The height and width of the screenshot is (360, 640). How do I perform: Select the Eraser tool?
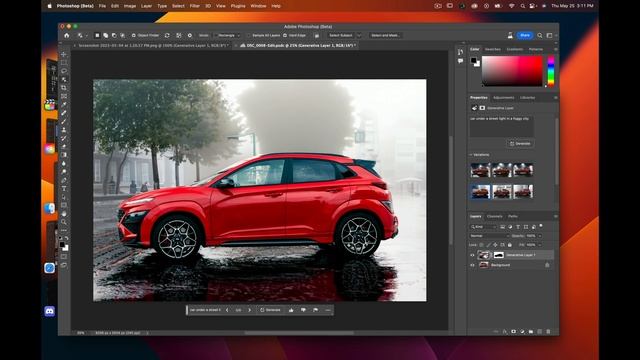64,146
